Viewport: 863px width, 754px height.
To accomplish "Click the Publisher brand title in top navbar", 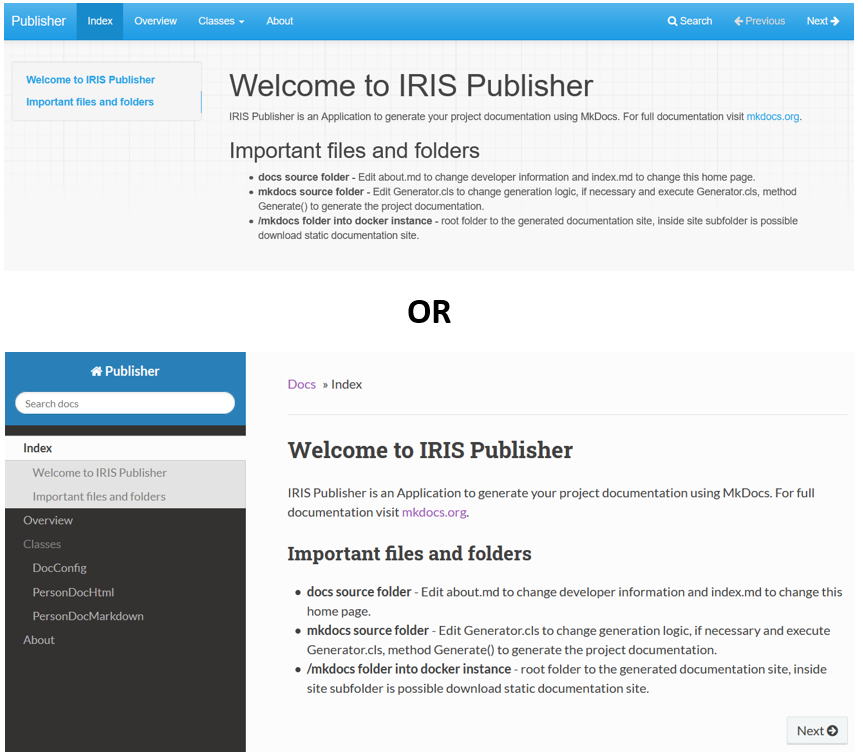I will [x=39, y=21].
